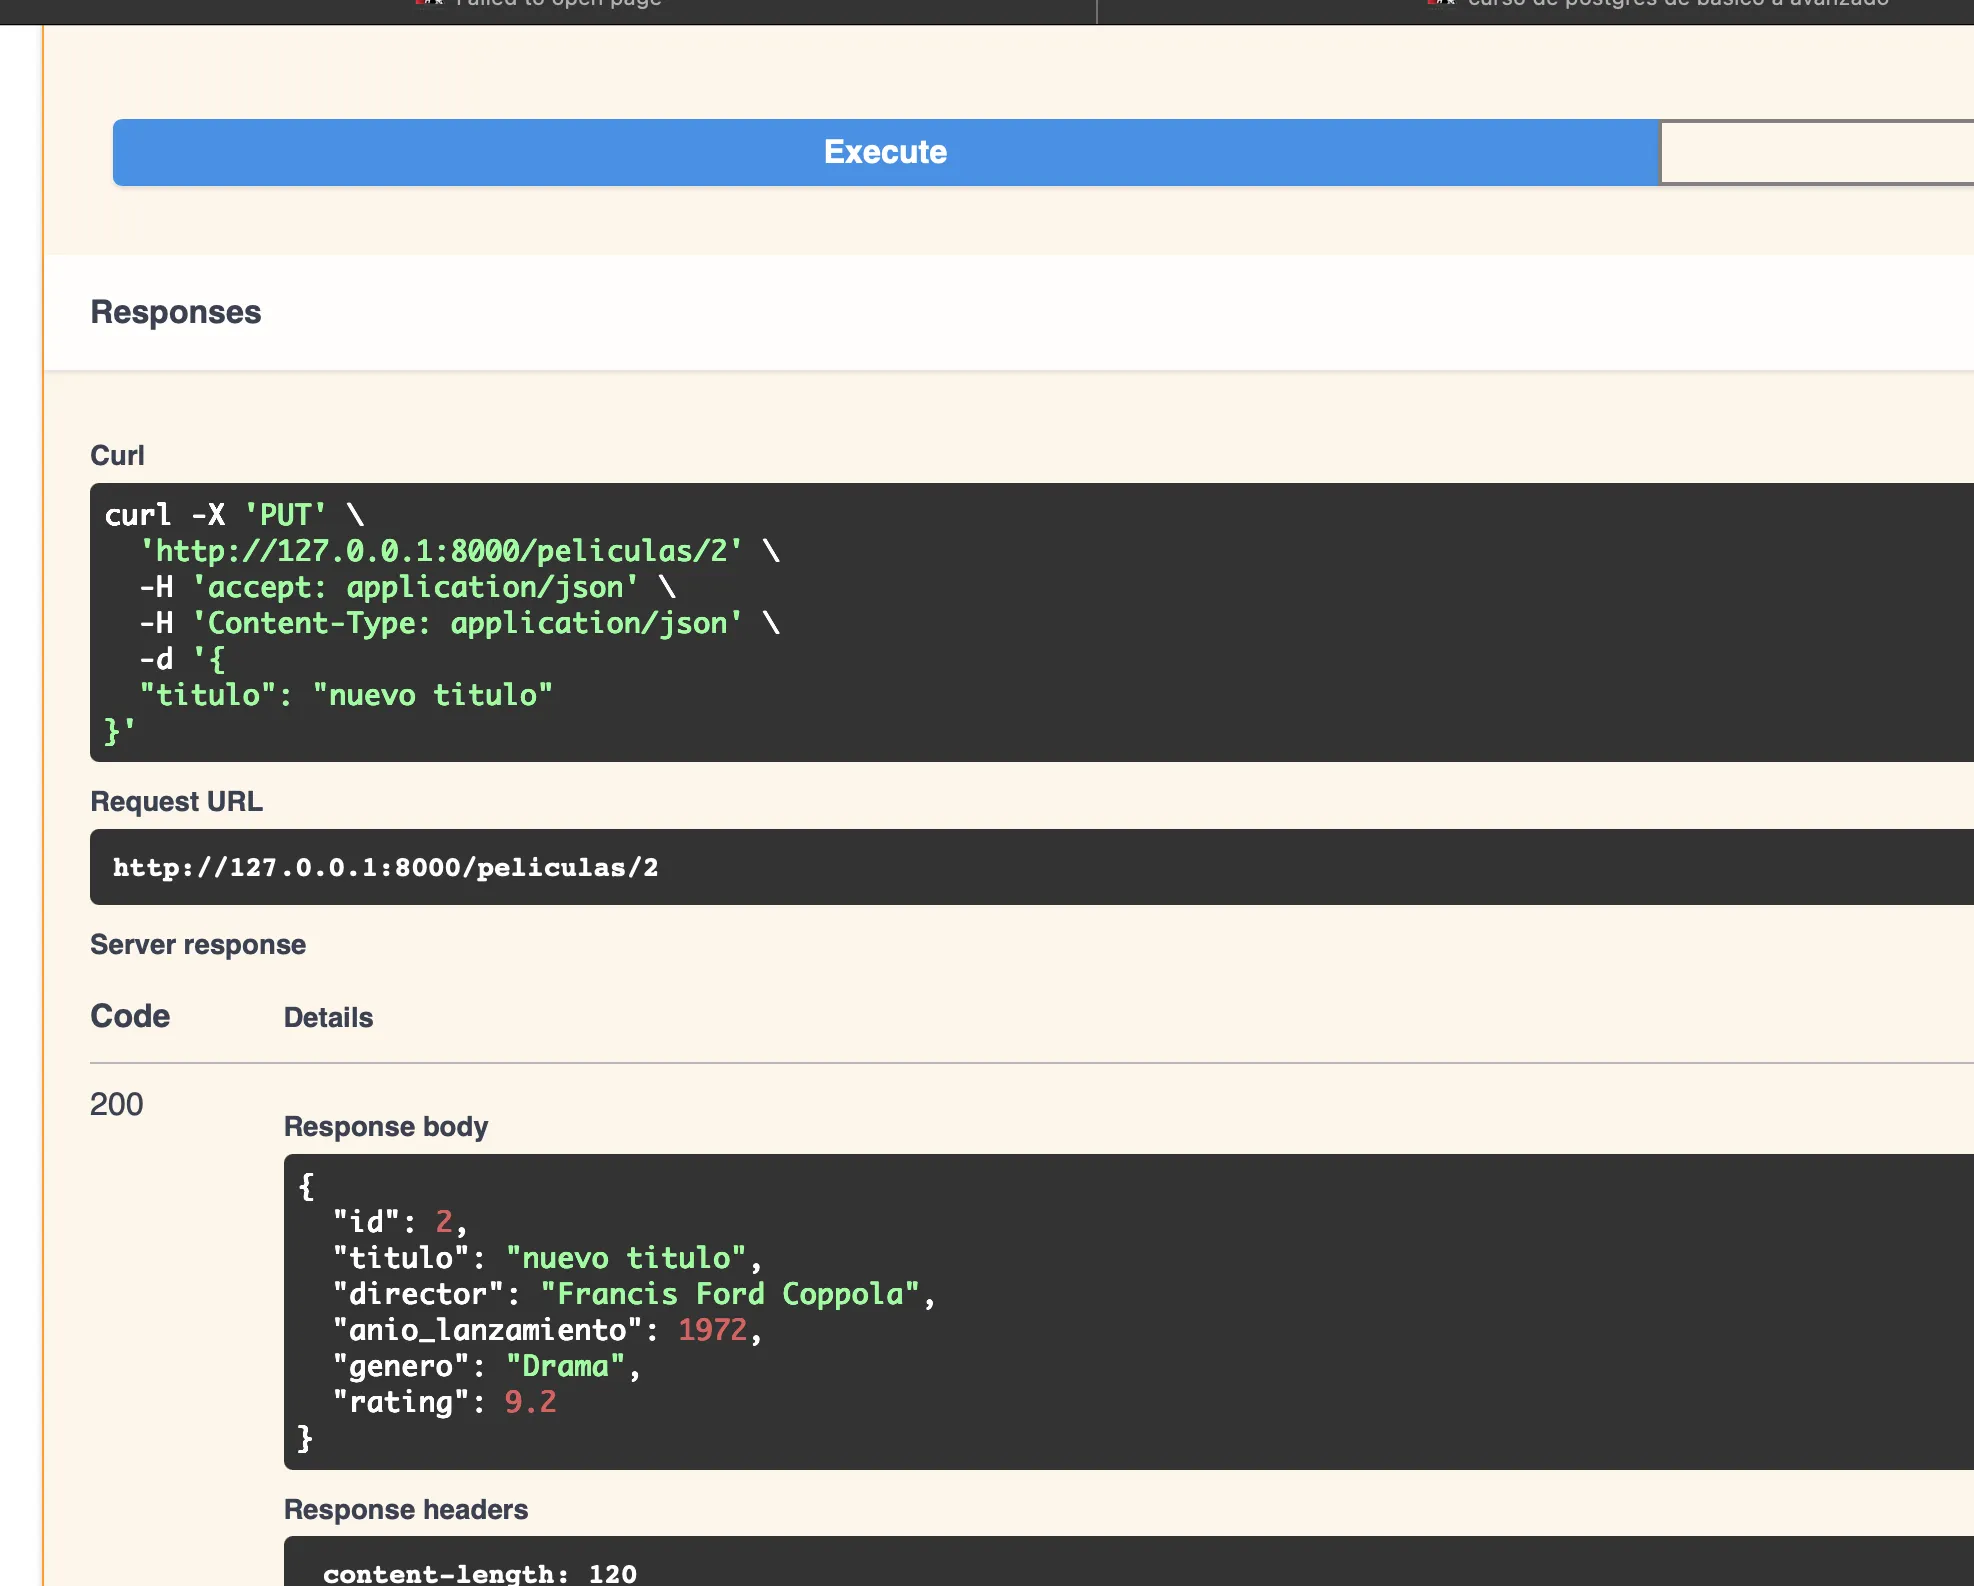Click the Response body label
1974x1586 pixels.
386,1126
